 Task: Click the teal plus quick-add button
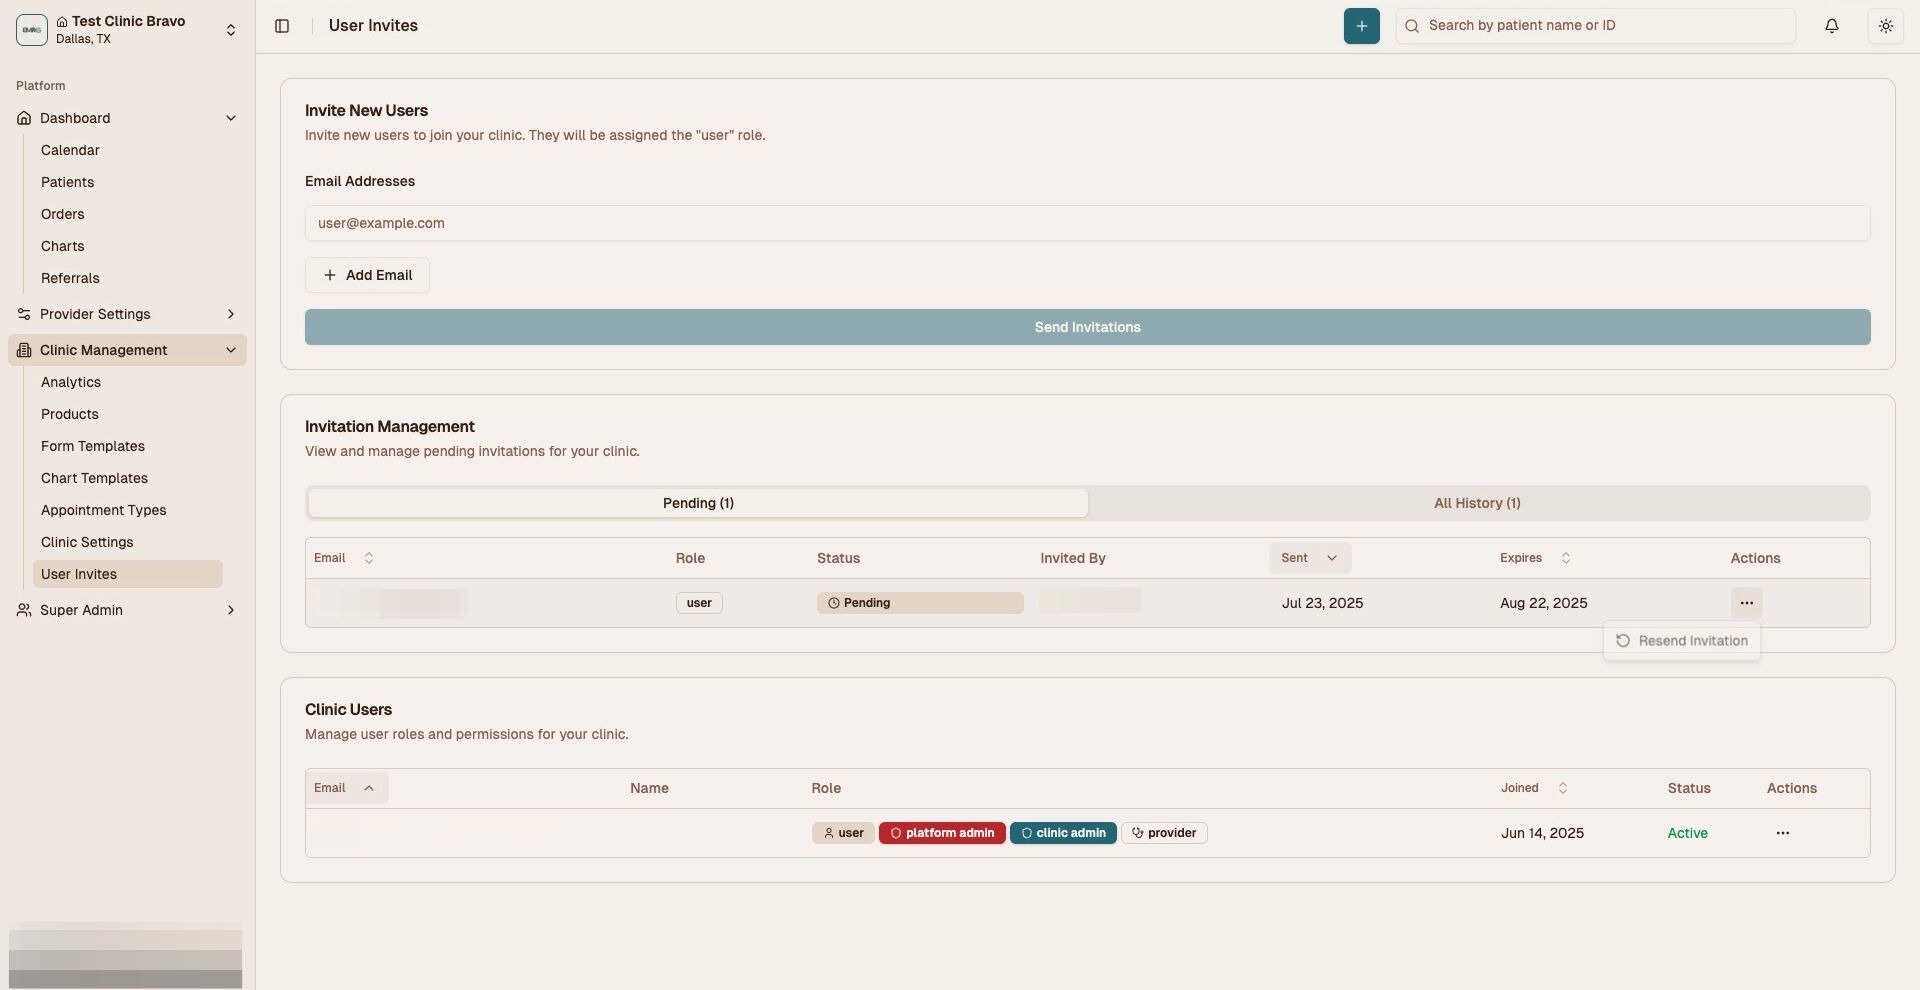pos(1361,26)
